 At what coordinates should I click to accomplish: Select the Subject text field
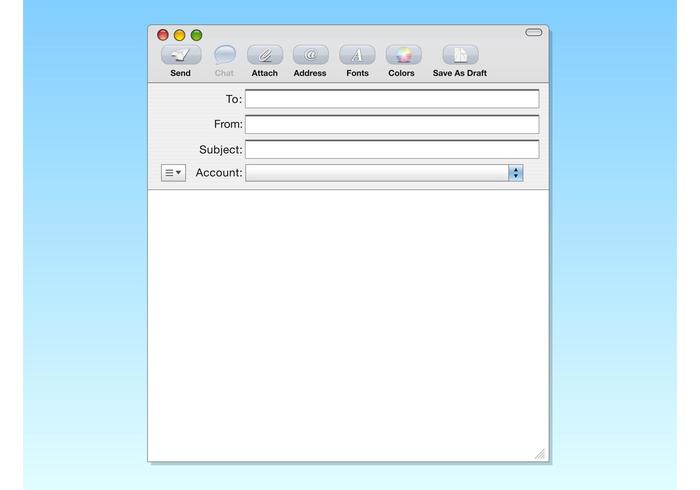391,149
